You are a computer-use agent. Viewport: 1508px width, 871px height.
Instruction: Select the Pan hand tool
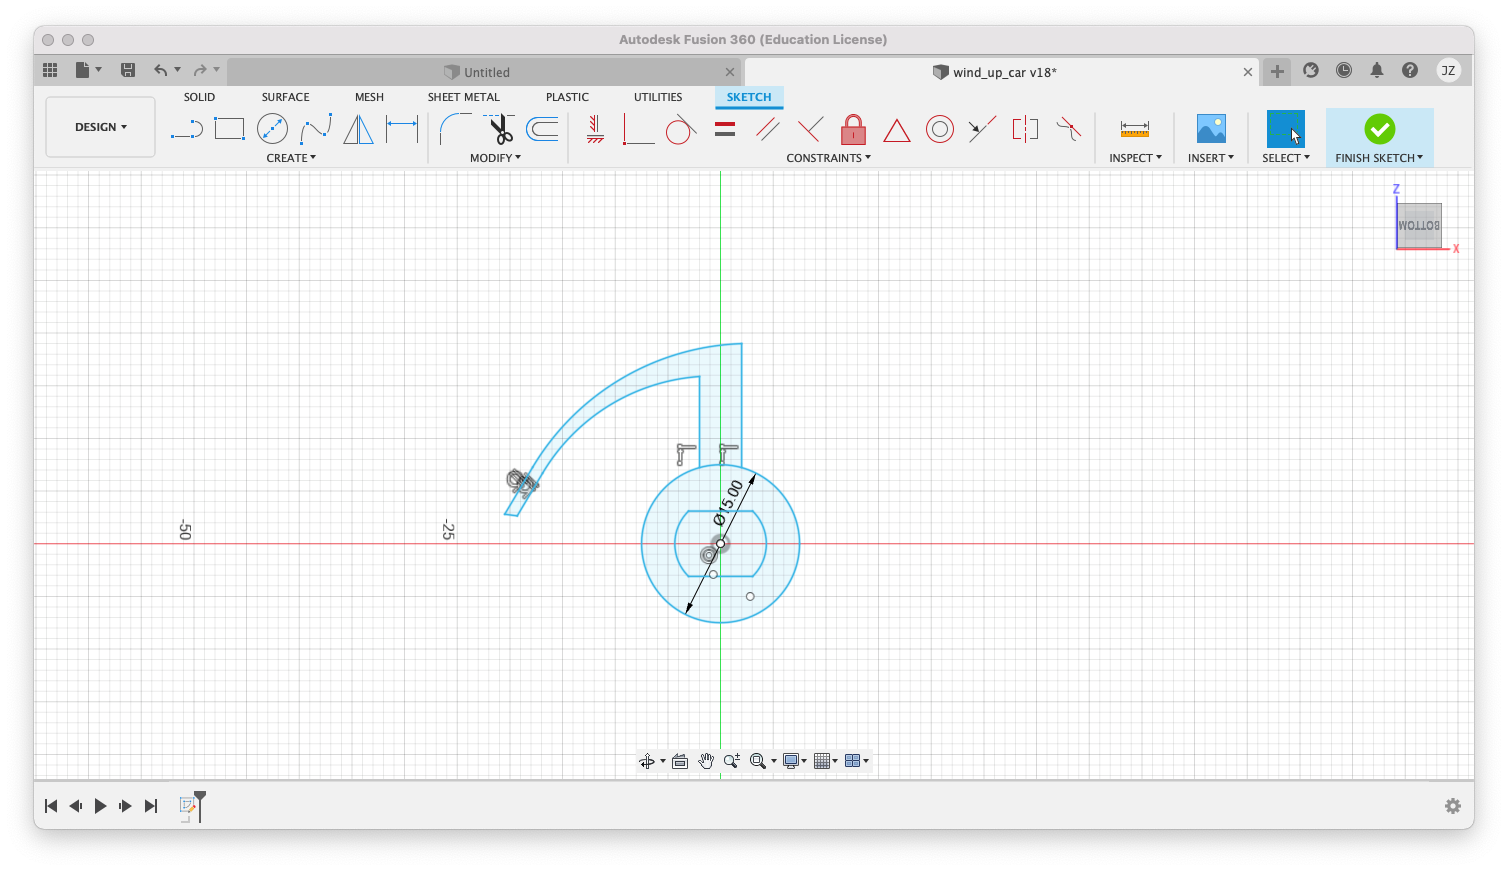(706, 761)
